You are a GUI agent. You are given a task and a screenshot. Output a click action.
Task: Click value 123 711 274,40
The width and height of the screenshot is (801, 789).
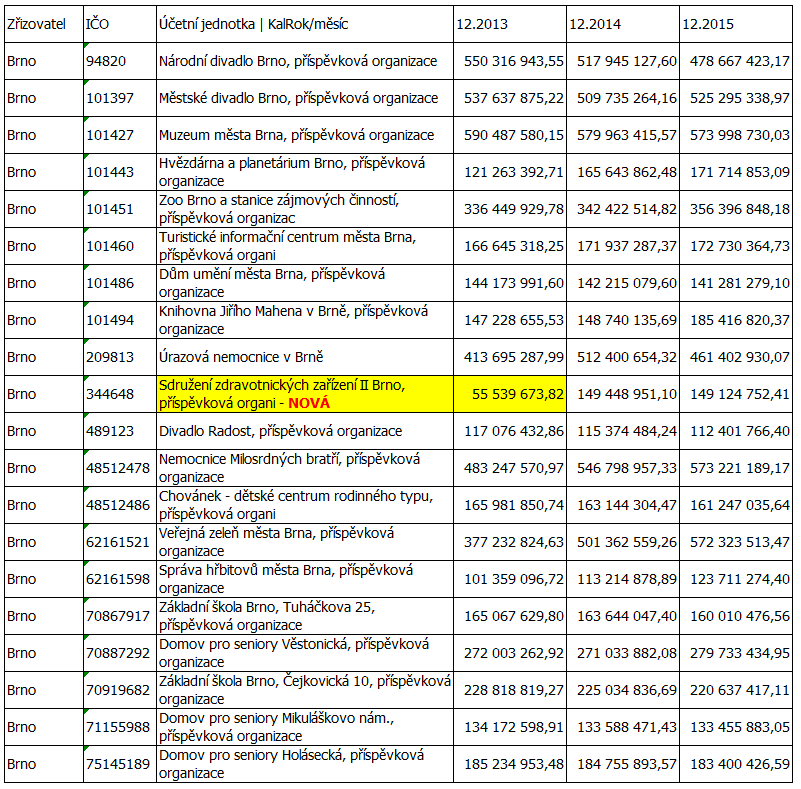click(x=736, y=579)
